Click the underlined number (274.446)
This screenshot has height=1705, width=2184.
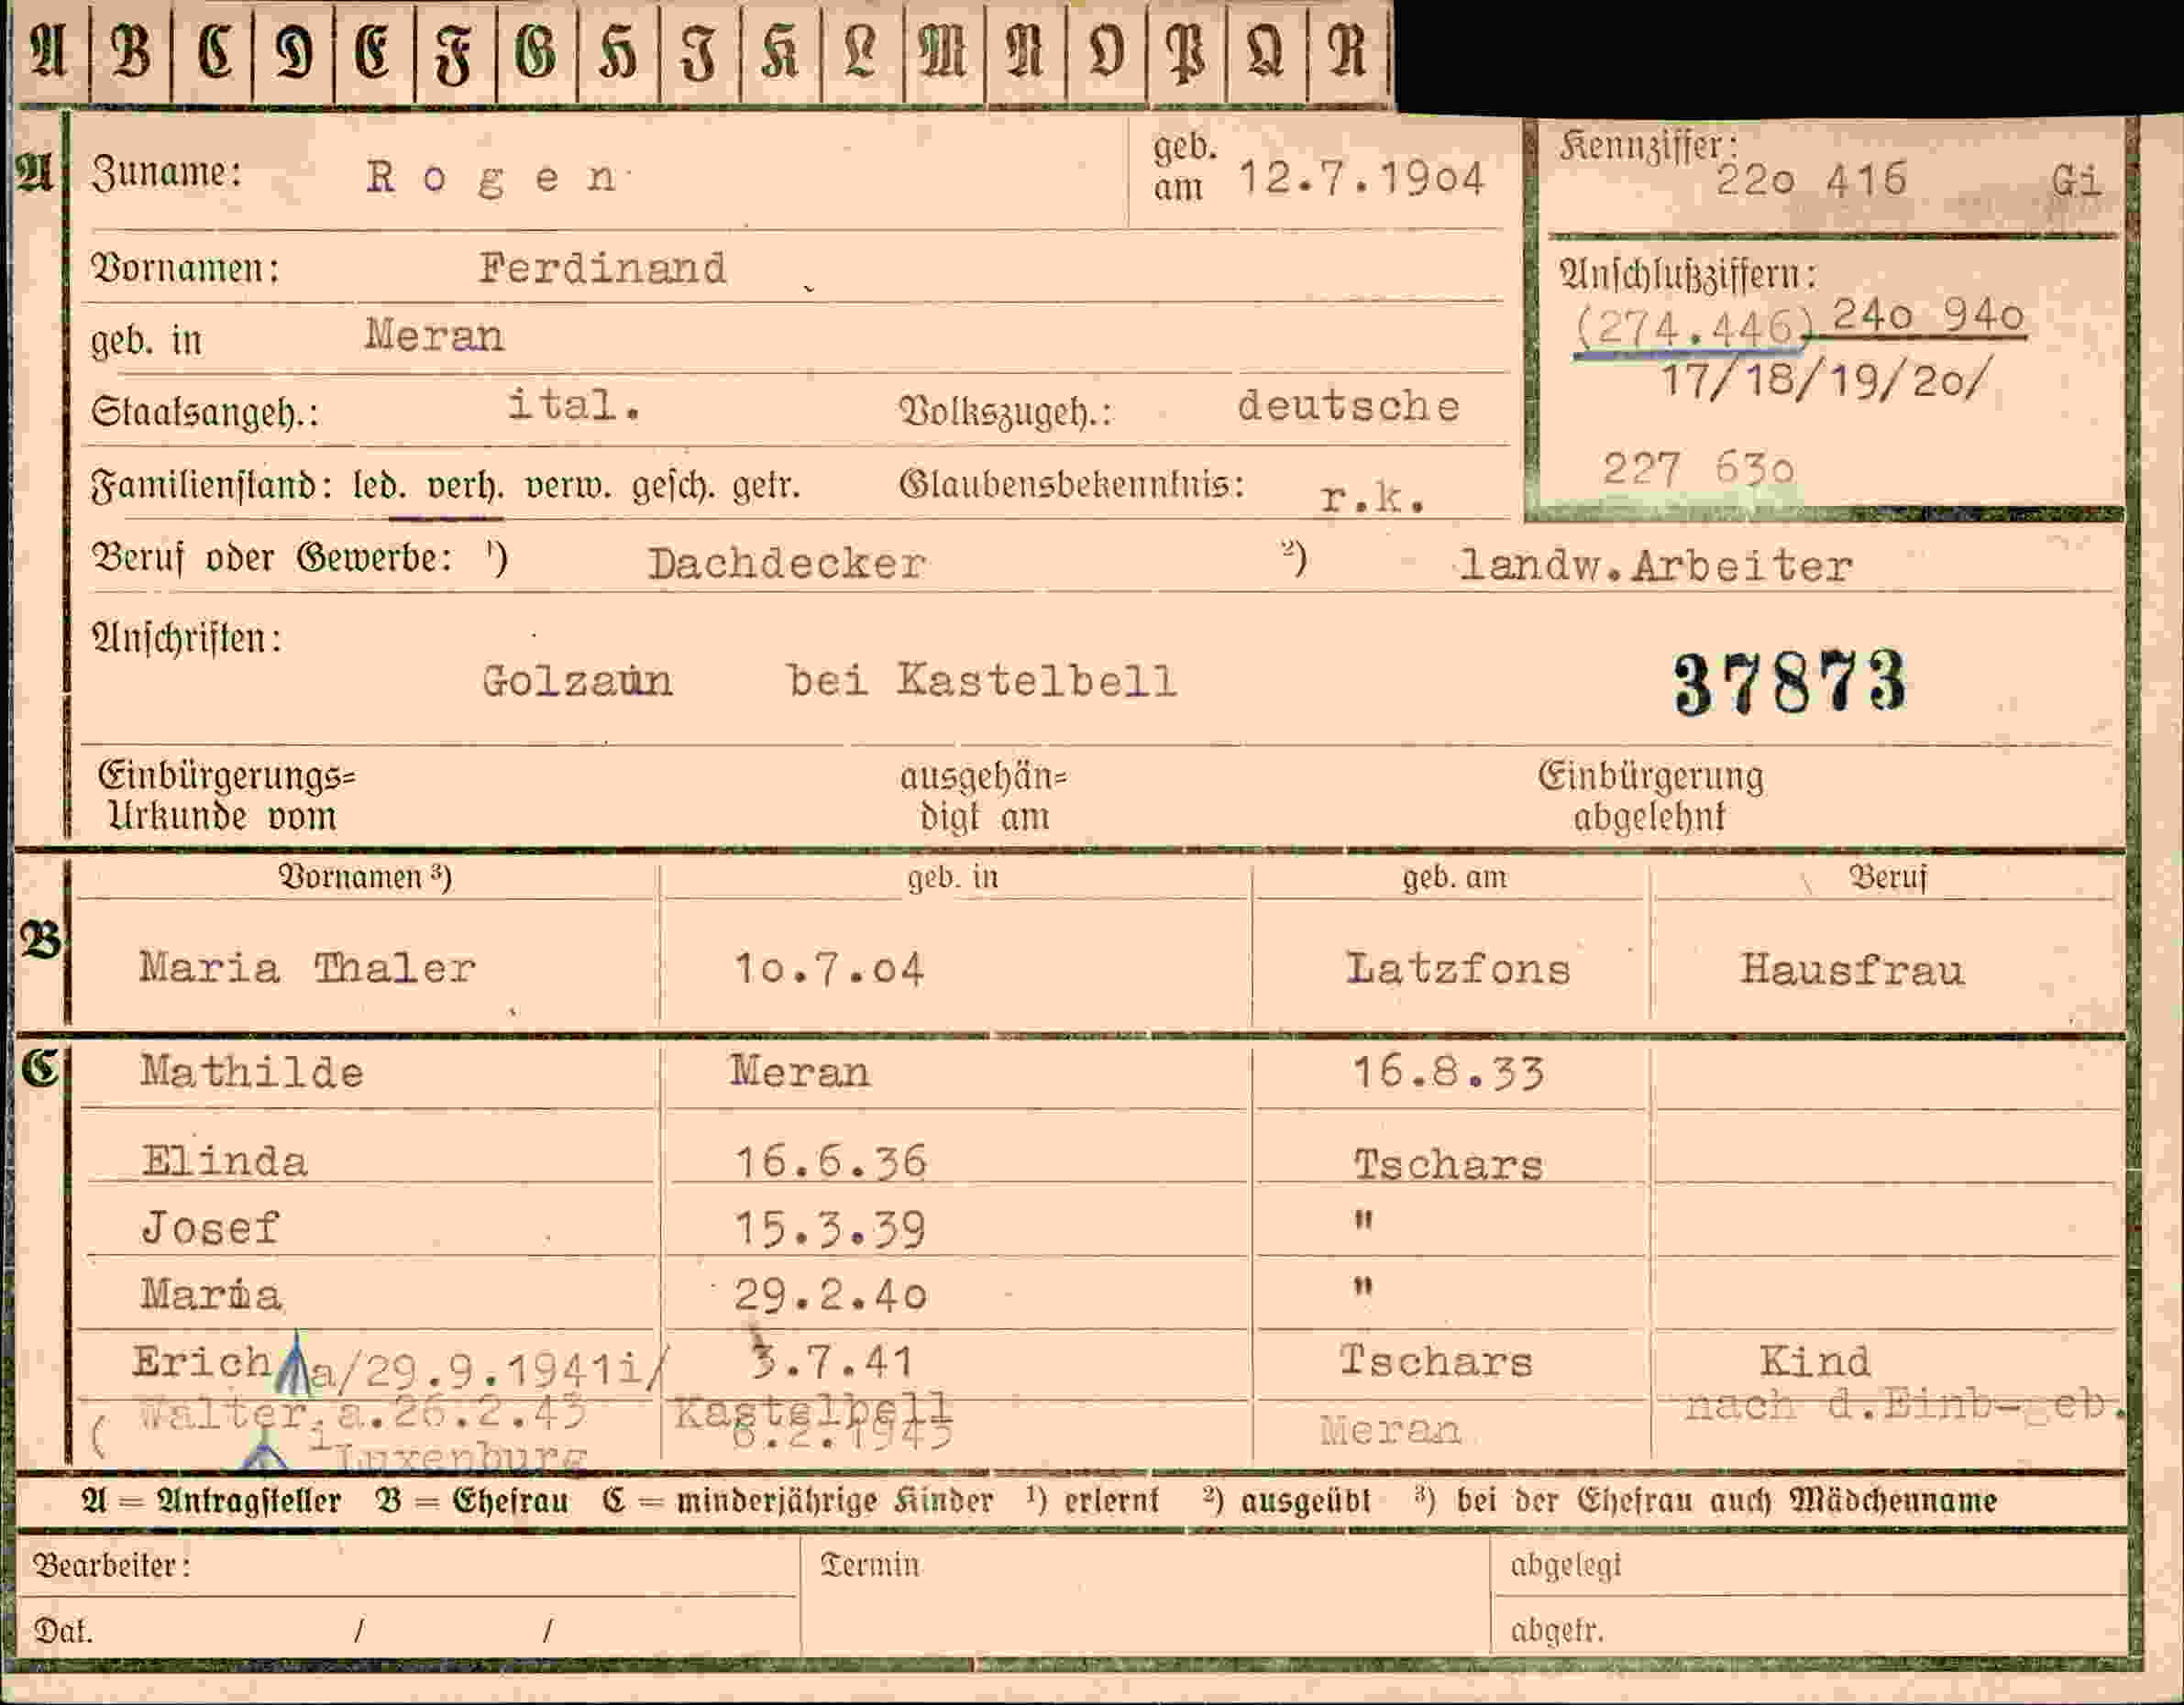coord(1693,327)
